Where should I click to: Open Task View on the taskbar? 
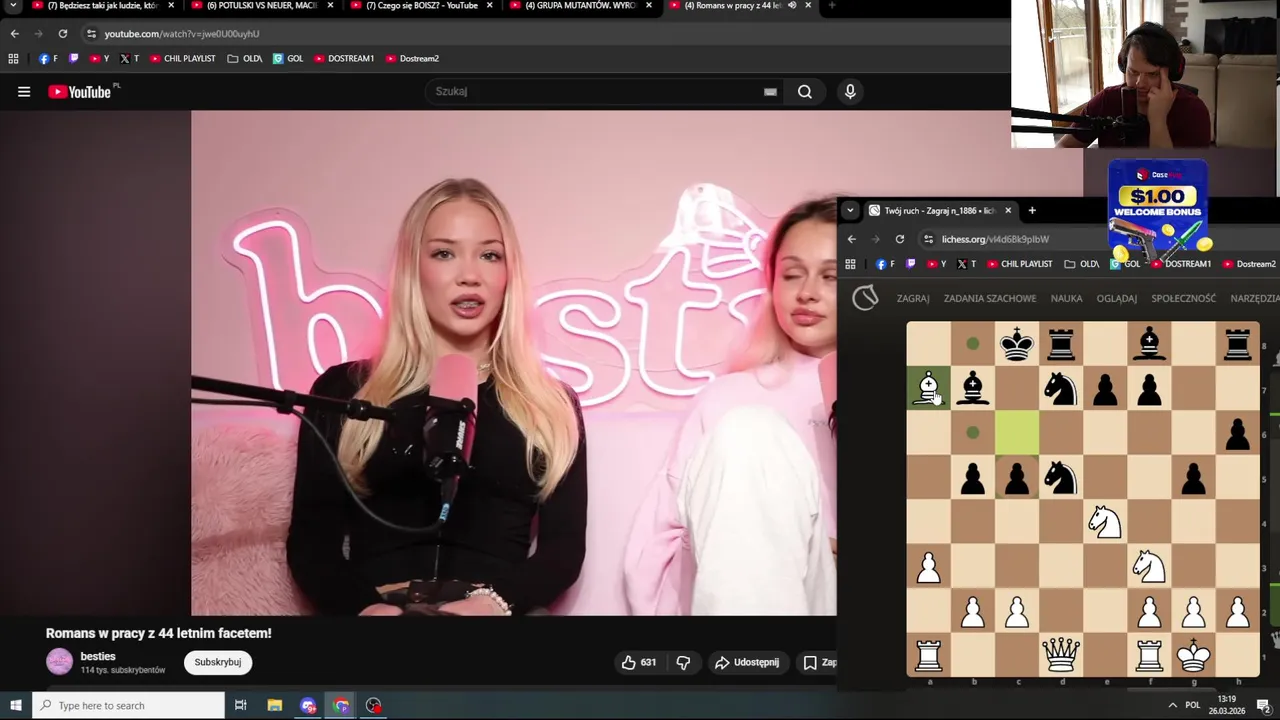click(240, 706)
